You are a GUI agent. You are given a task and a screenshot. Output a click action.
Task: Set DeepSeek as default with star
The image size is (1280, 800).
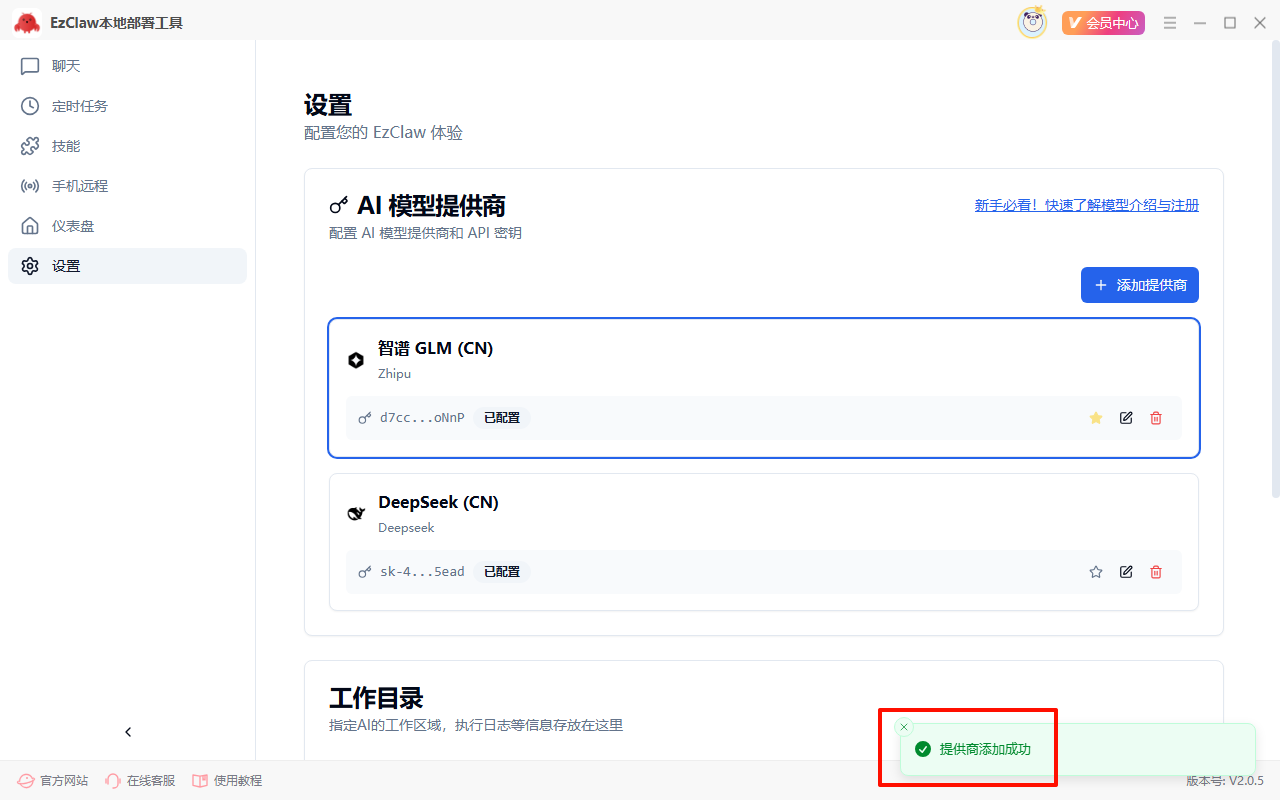click(x=1096, y=572)
